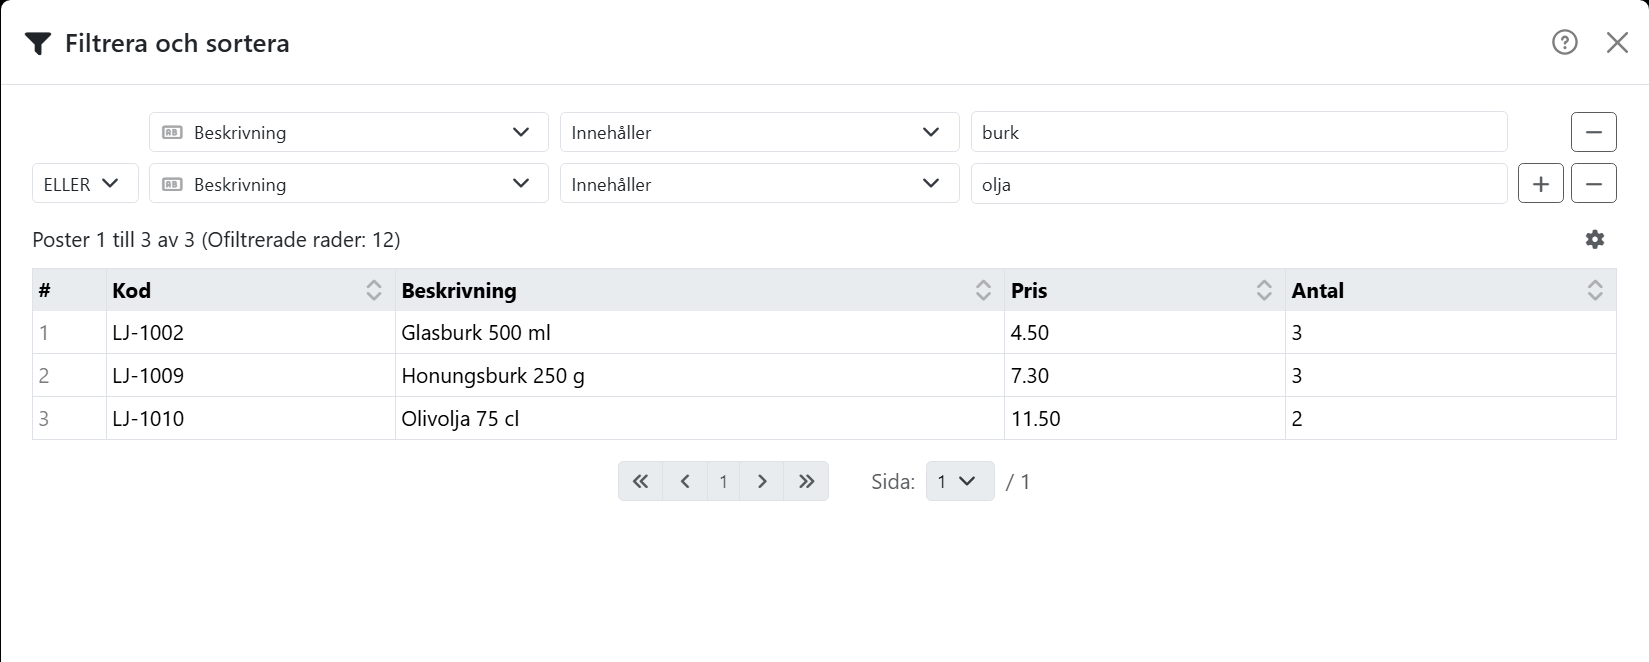Screen dimensions: 1649x662
Task: Open the help question mark icon
Action: click(x=1564, y=42)
